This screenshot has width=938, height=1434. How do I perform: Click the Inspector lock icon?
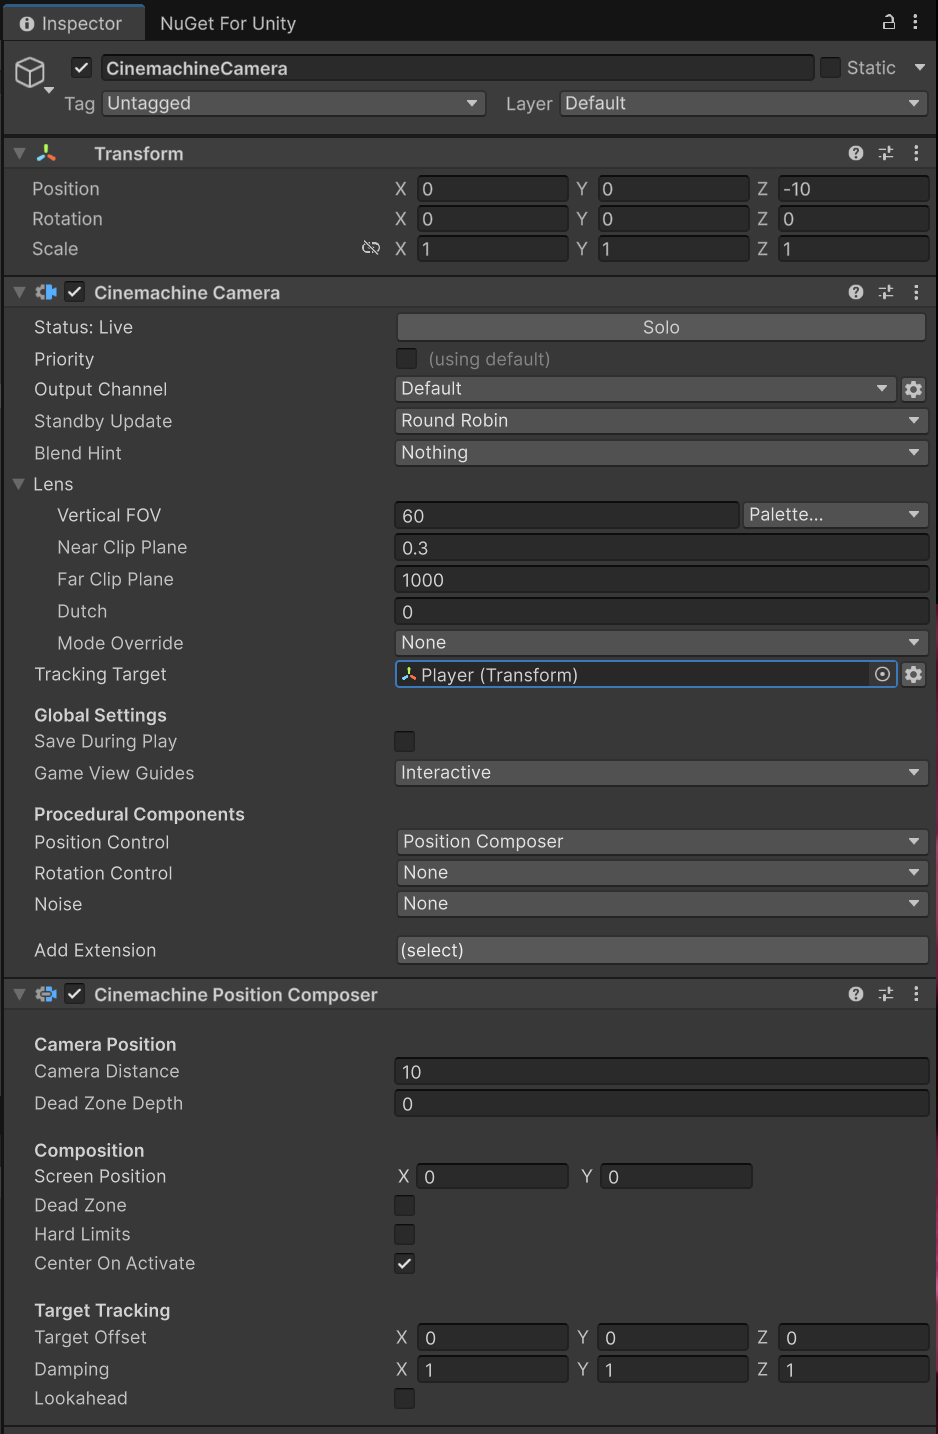point(888,22)
